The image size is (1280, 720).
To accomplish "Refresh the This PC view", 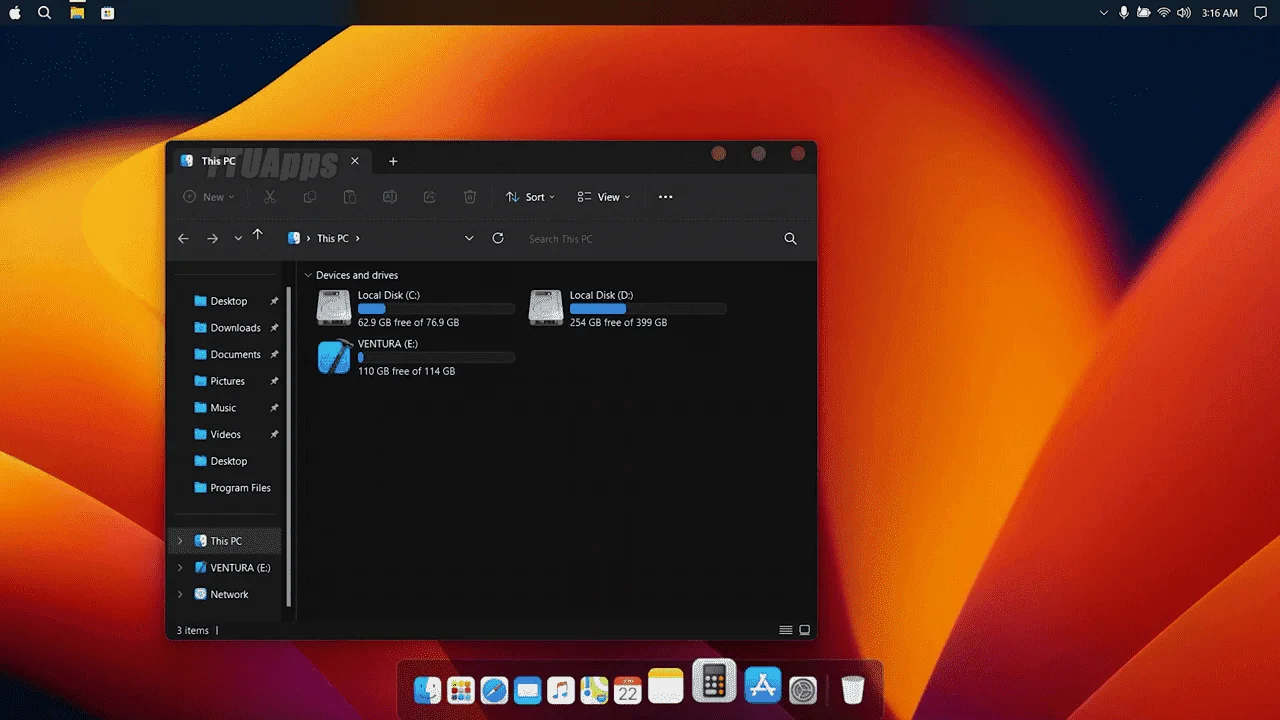I will [x=498, y=239].
